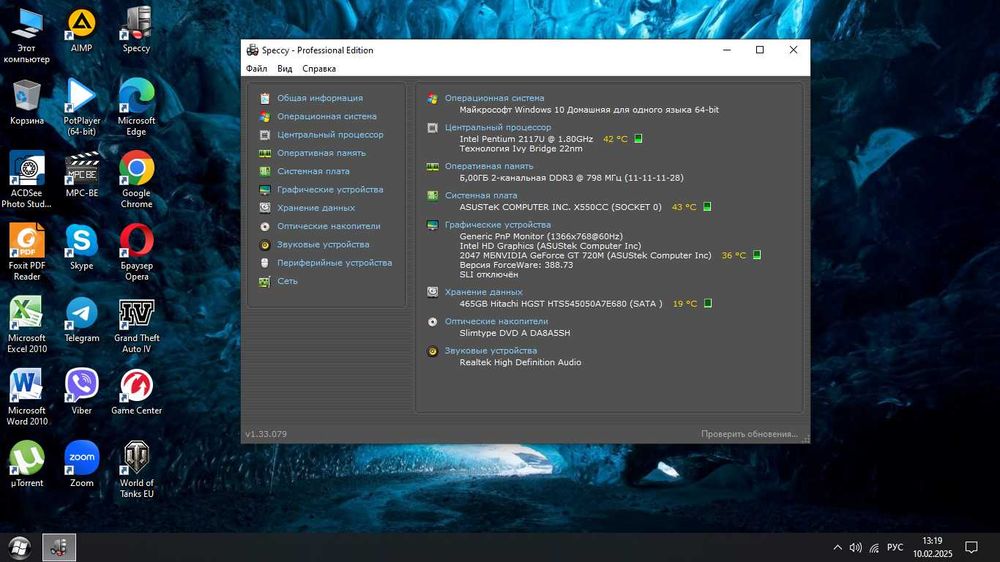Screen dimensions: 1000x562
Task: Open MPC-BE desktop shortcut
Action: pyautogui.click(x=82, y=175)
